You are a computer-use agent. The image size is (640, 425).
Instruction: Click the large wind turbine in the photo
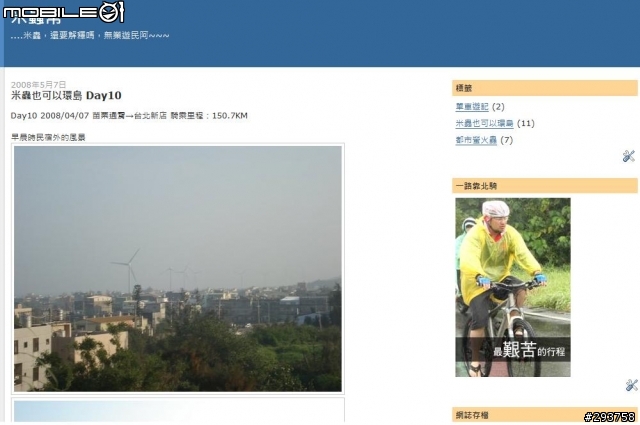click(127, 269)
